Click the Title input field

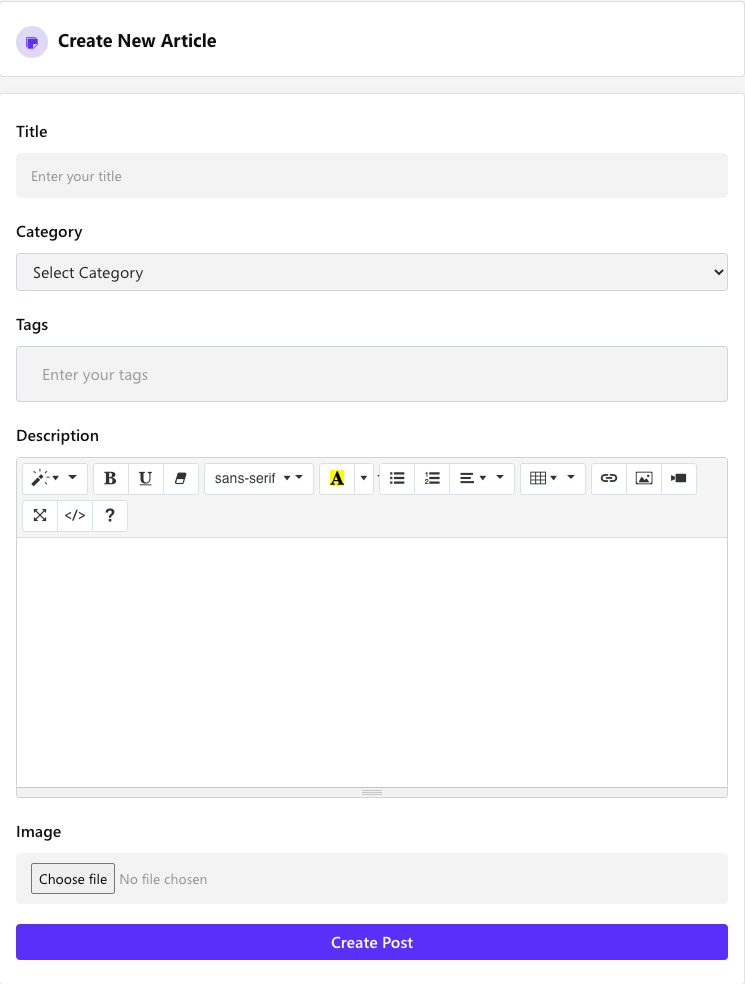coord(371,176)
